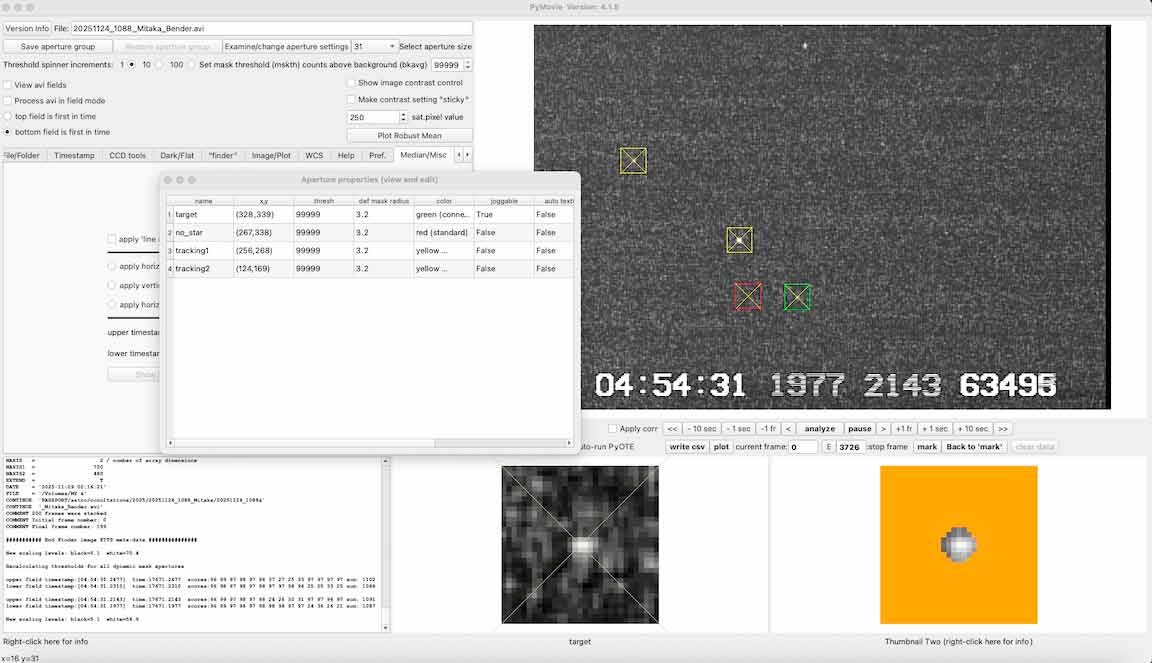Jump to last frame with >> button

tap(1003, 429)
